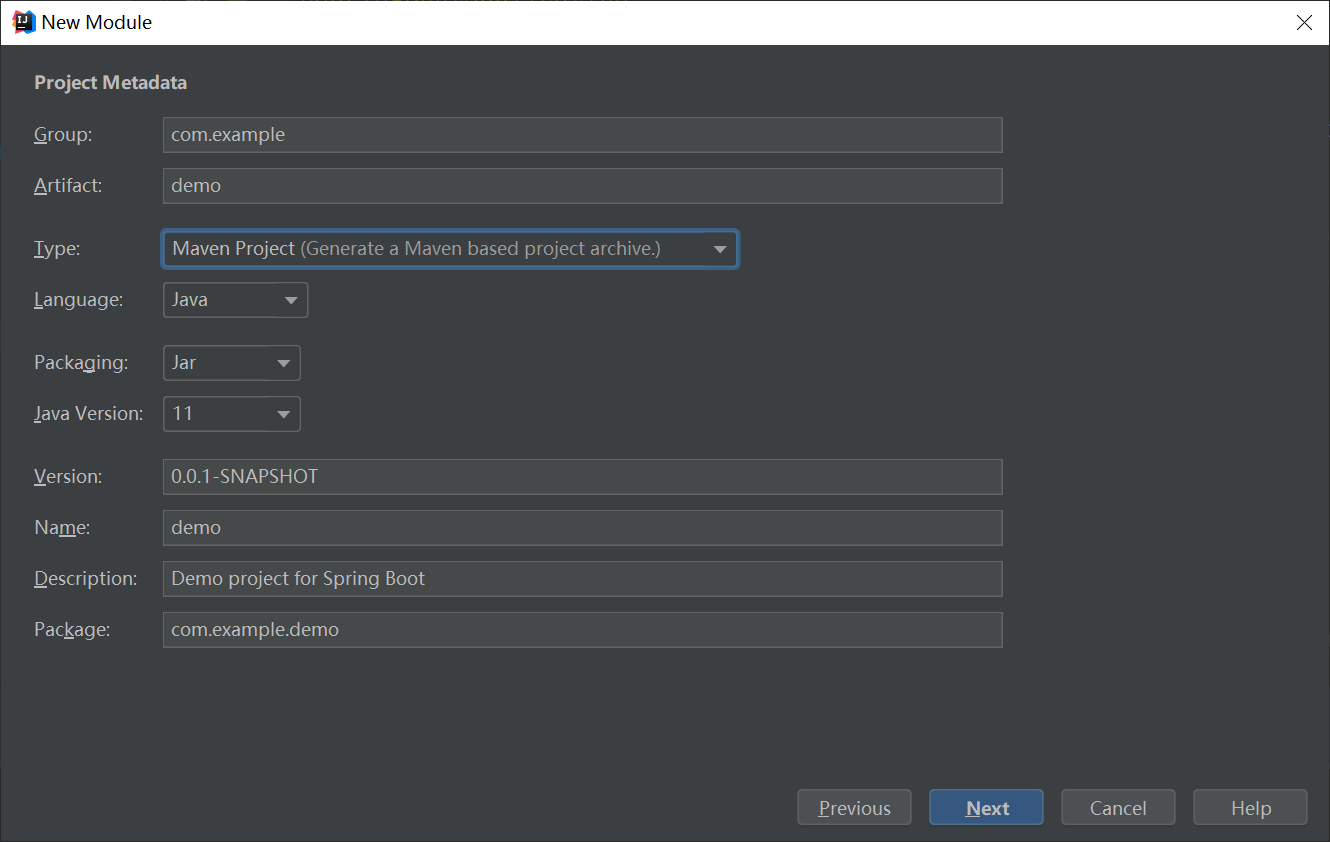Open the Type dropdown arrow
This screenshot has height=842, width=1330.
click(720, 249)
